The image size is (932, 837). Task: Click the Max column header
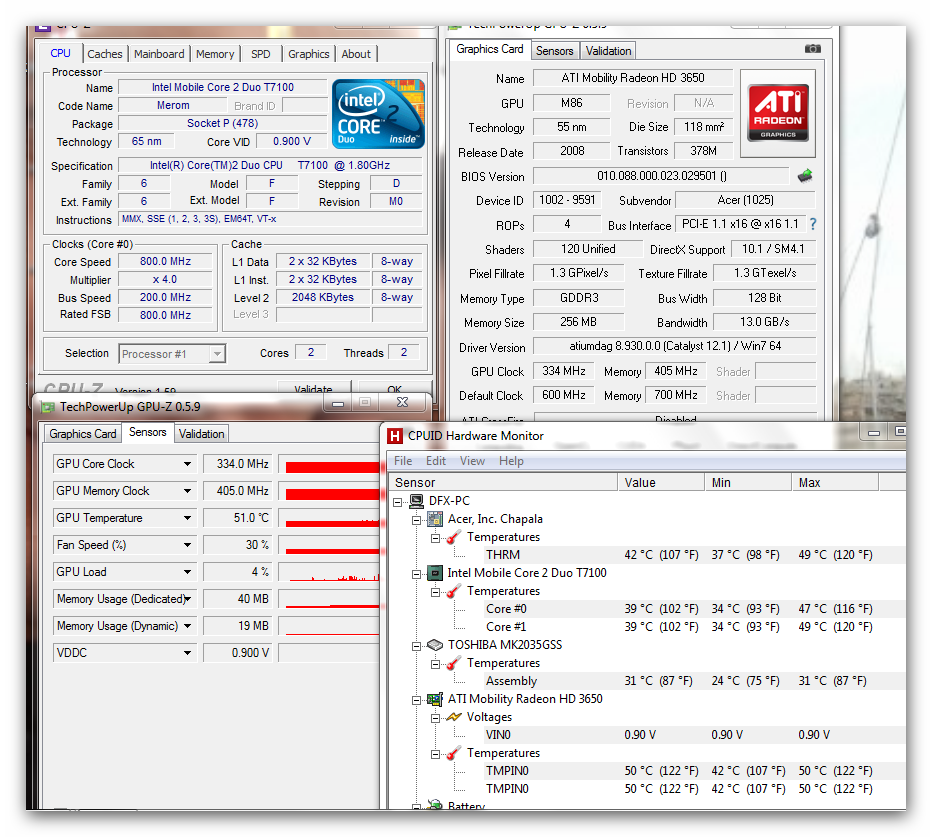point(835,483)
